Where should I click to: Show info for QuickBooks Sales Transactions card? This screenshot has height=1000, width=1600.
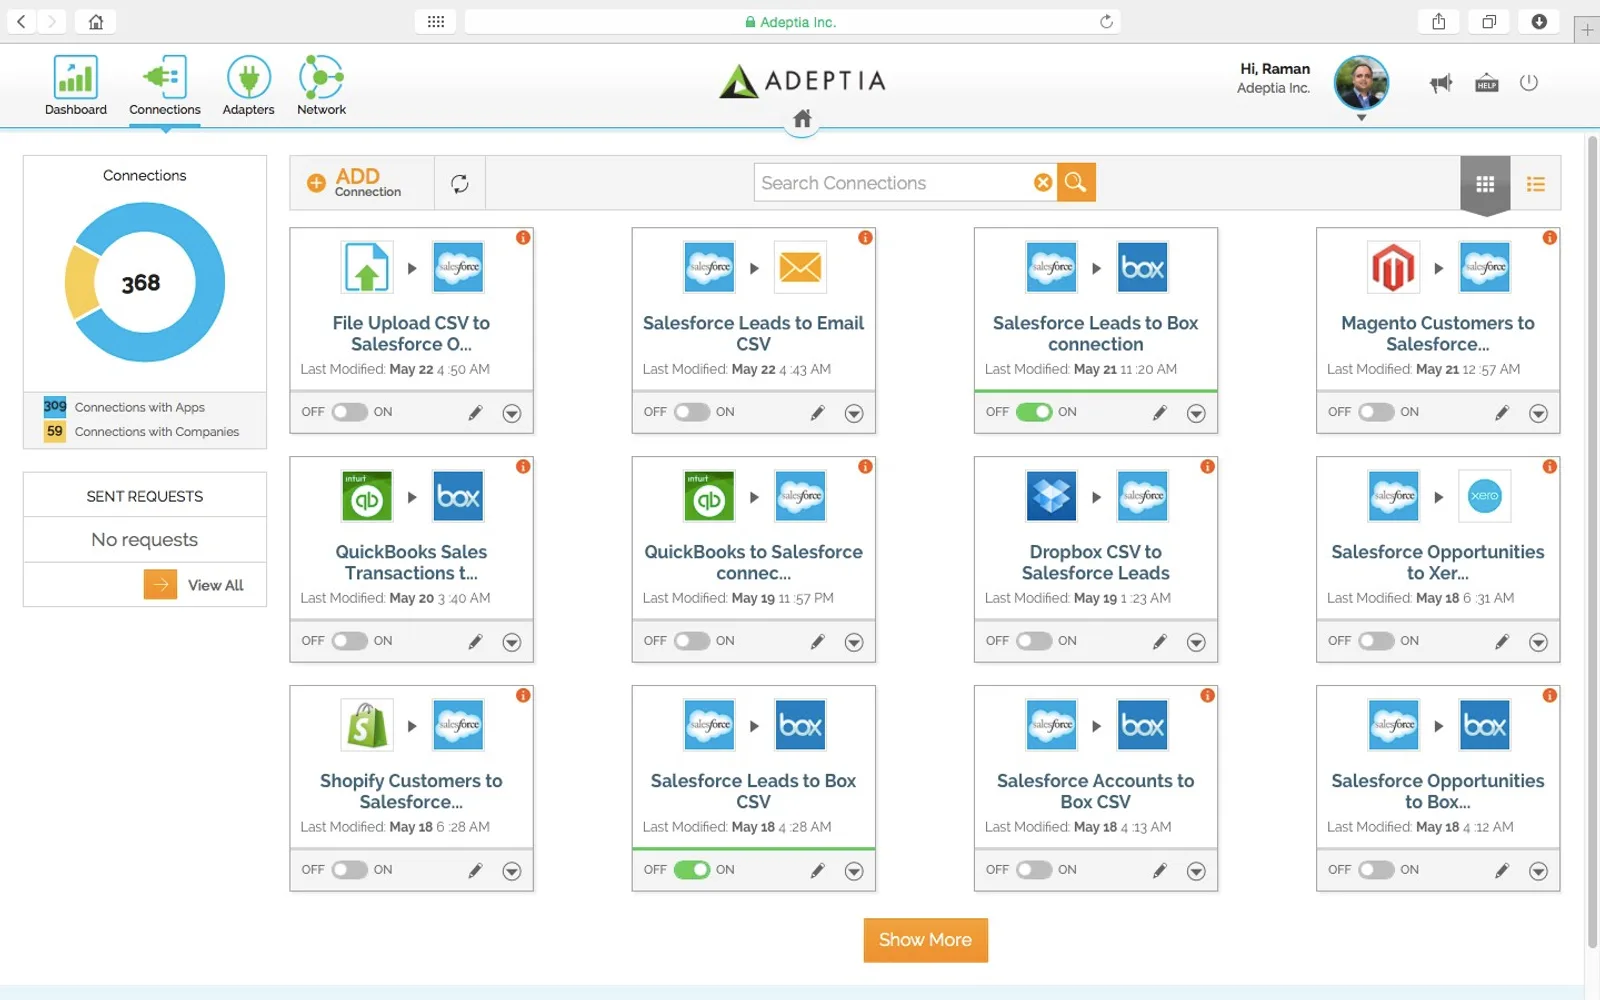coord(523,467)
